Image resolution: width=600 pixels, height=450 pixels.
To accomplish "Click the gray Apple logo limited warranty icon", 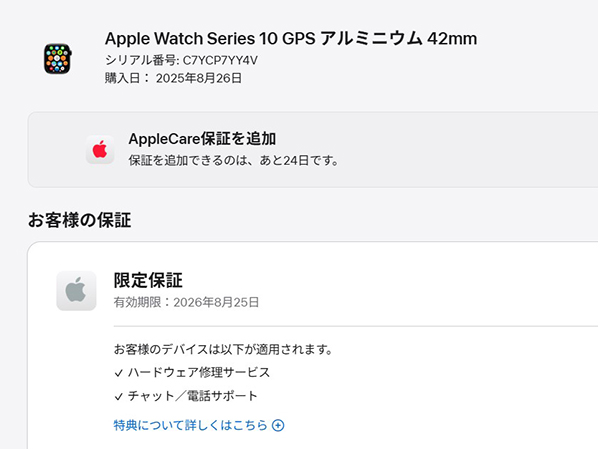I will [76, 291].
